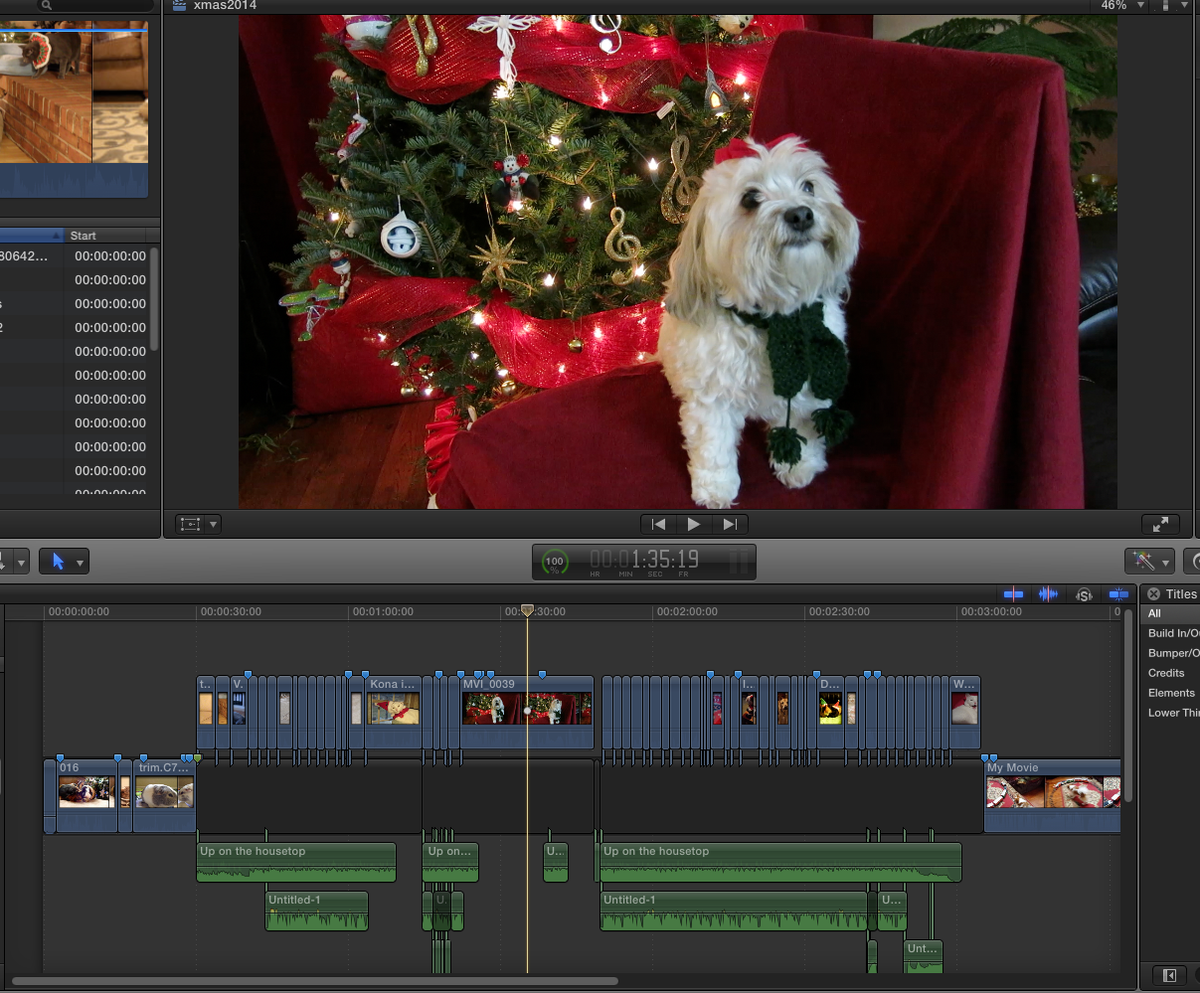1200x993 pixels.
Task: Click the green marker near the trim.C7 clip
Action: tap(197, 758)
